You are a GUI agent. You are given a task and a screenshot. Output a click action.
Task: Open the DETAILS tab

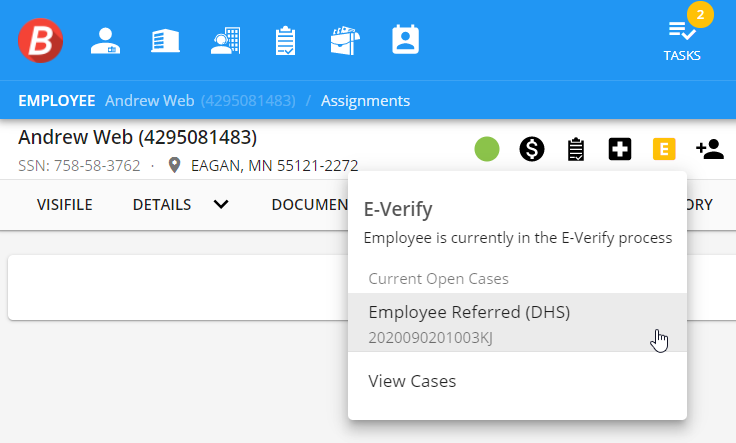(x=162, y=205)
